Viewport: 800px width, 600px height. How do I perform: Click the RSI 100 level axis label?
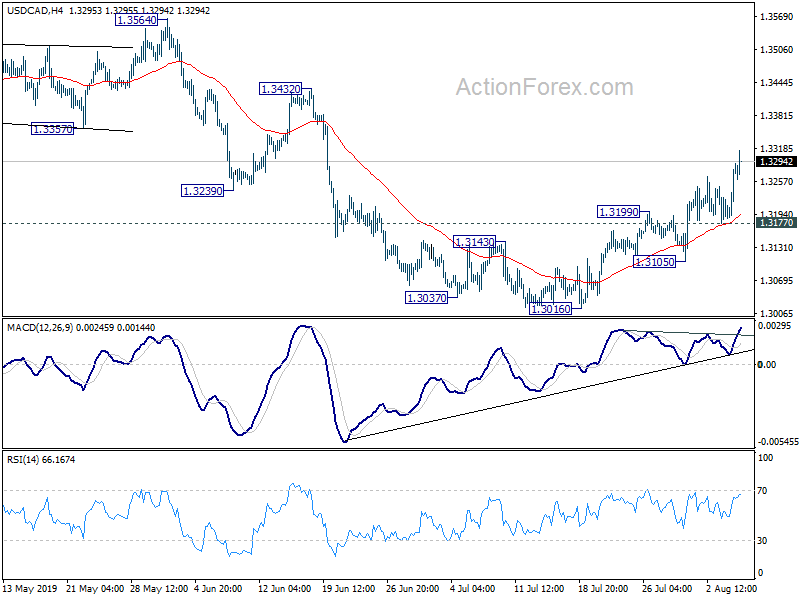point(765,458)
